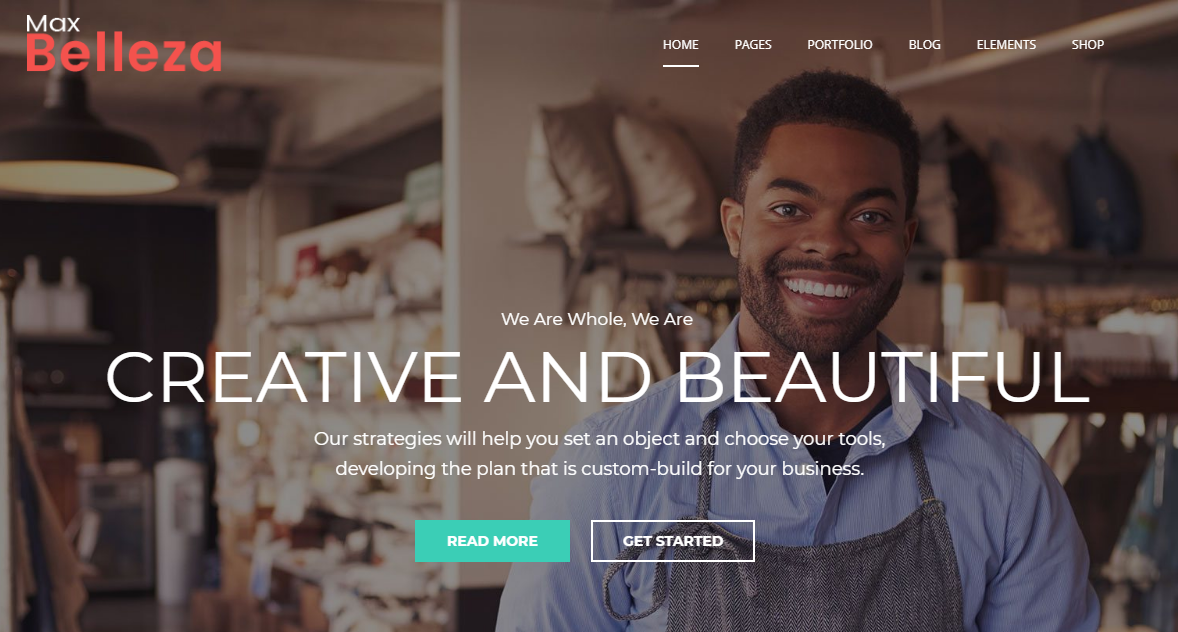Click the teal READ MORE button
This screenshot has width=1178, height=632.
click(492, 541)
